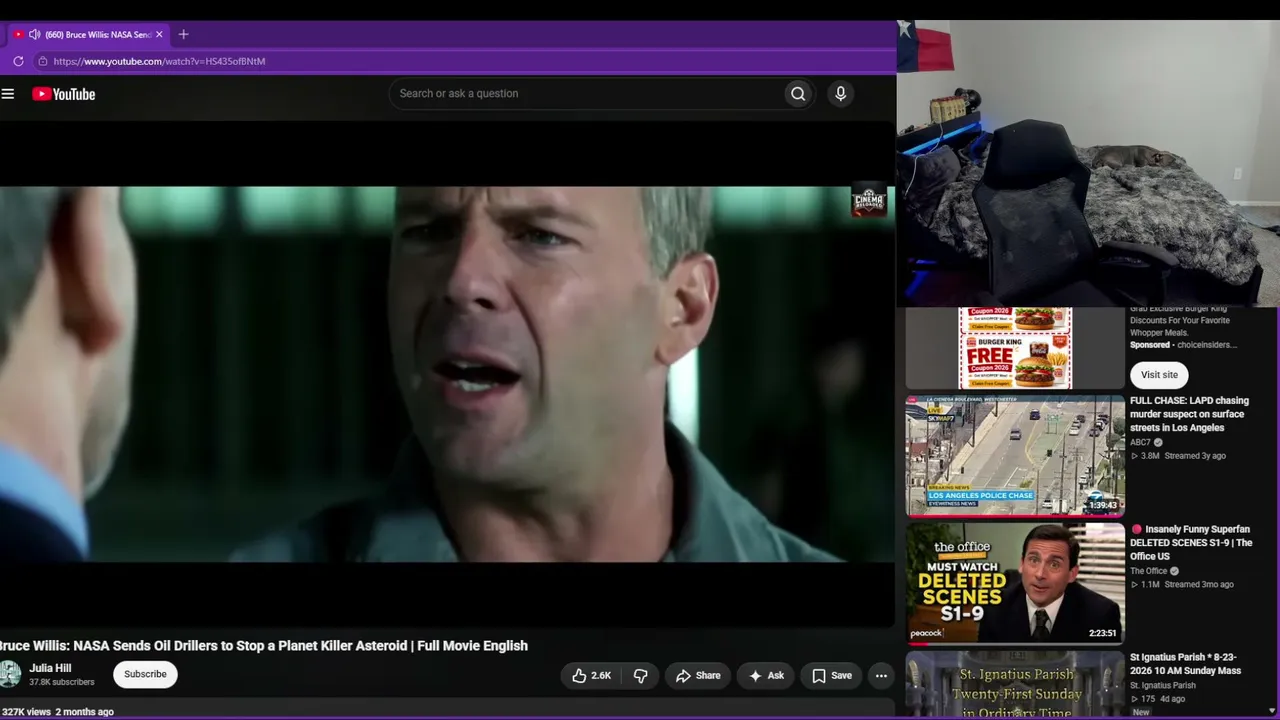Viewport: 1280px width, 720px height.
Task: Save the video to a playlist
Action: pos(832,676)
